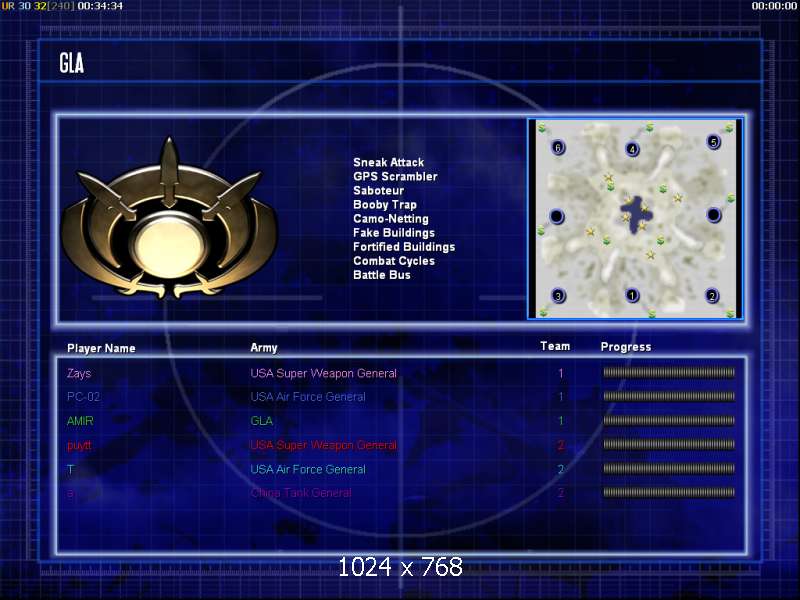
Task: Click the team number in puytt's row
Action: click(561, 445)
